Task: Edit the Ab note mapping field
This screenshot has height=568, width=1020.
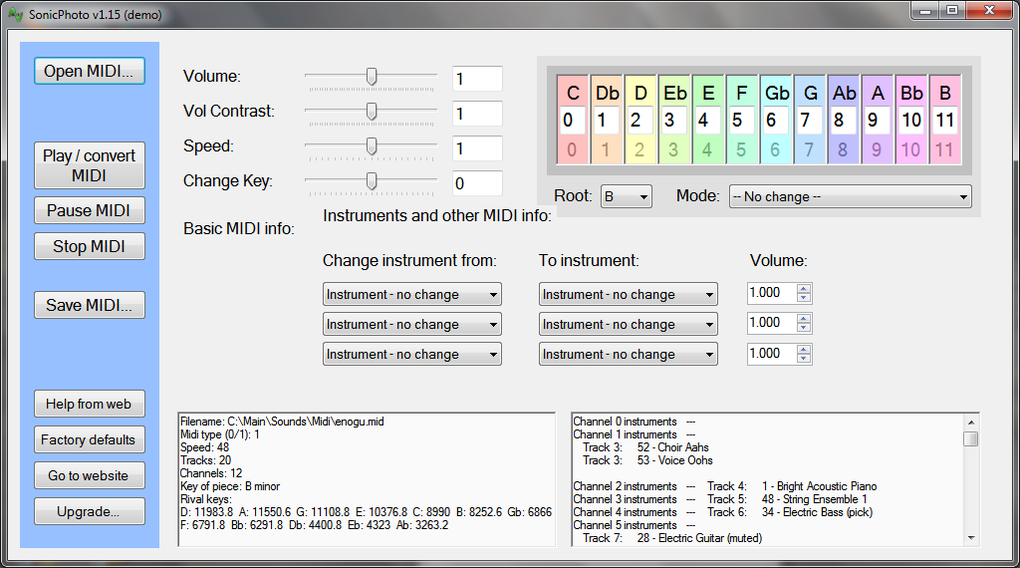Action: click(844, 120)
